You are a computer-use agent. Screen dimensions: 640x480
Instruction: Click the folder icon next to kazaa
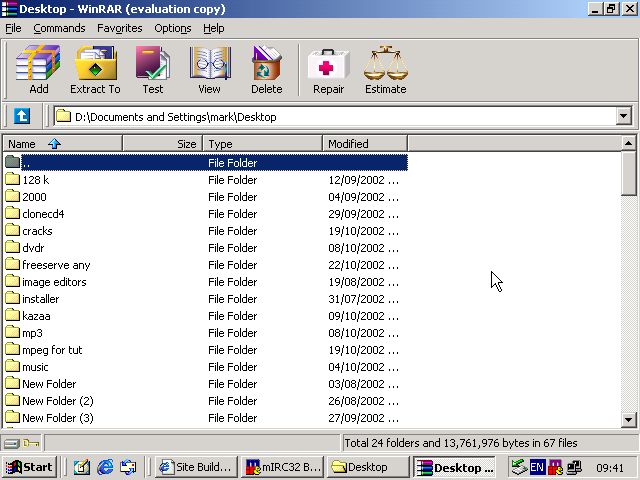13,316
